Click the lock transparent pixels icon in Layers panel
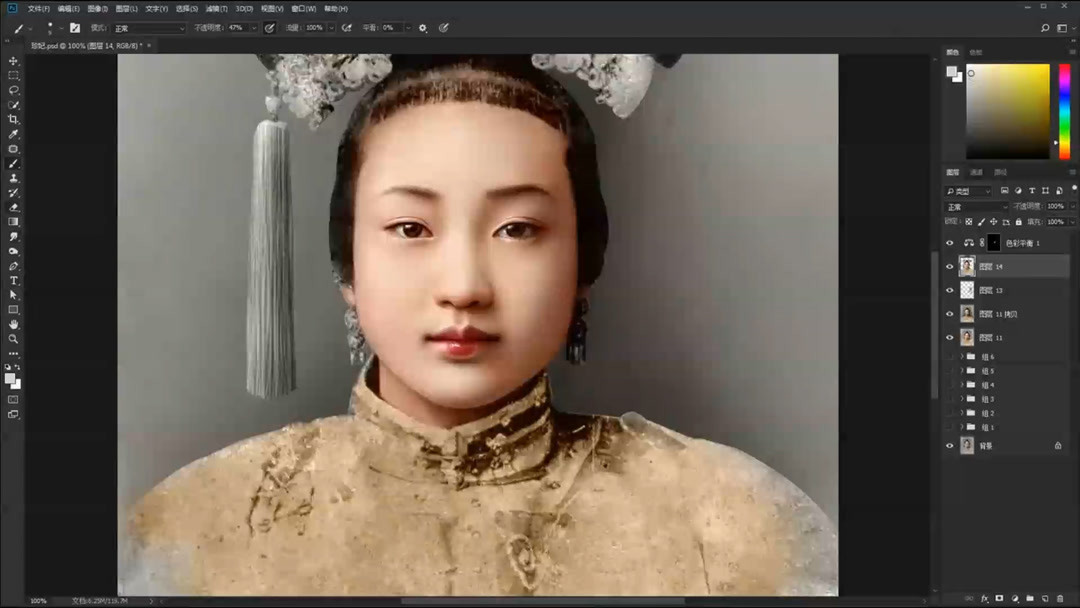Screen dimensions: 1080x608 point(969,222)
